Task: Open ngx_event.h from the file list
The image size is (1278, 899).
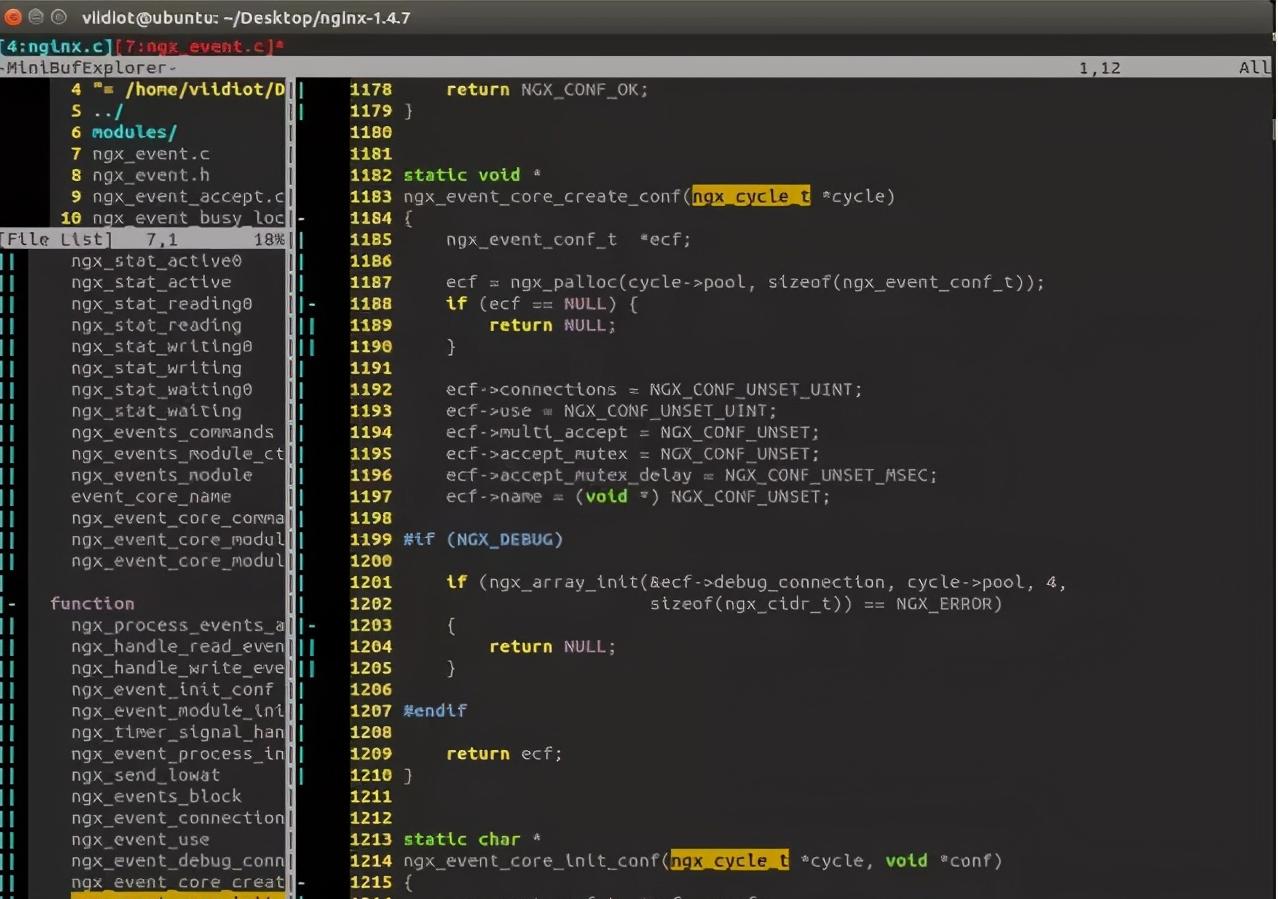Action: 150,175
